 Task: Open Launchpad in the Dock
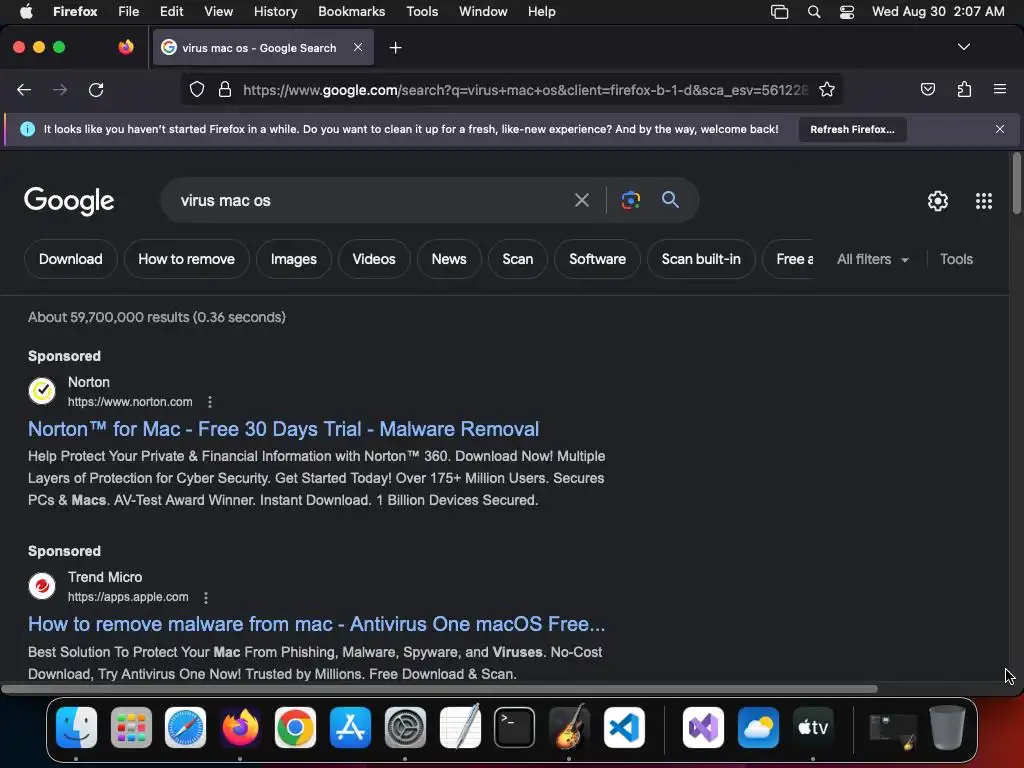tap(131, 728)
